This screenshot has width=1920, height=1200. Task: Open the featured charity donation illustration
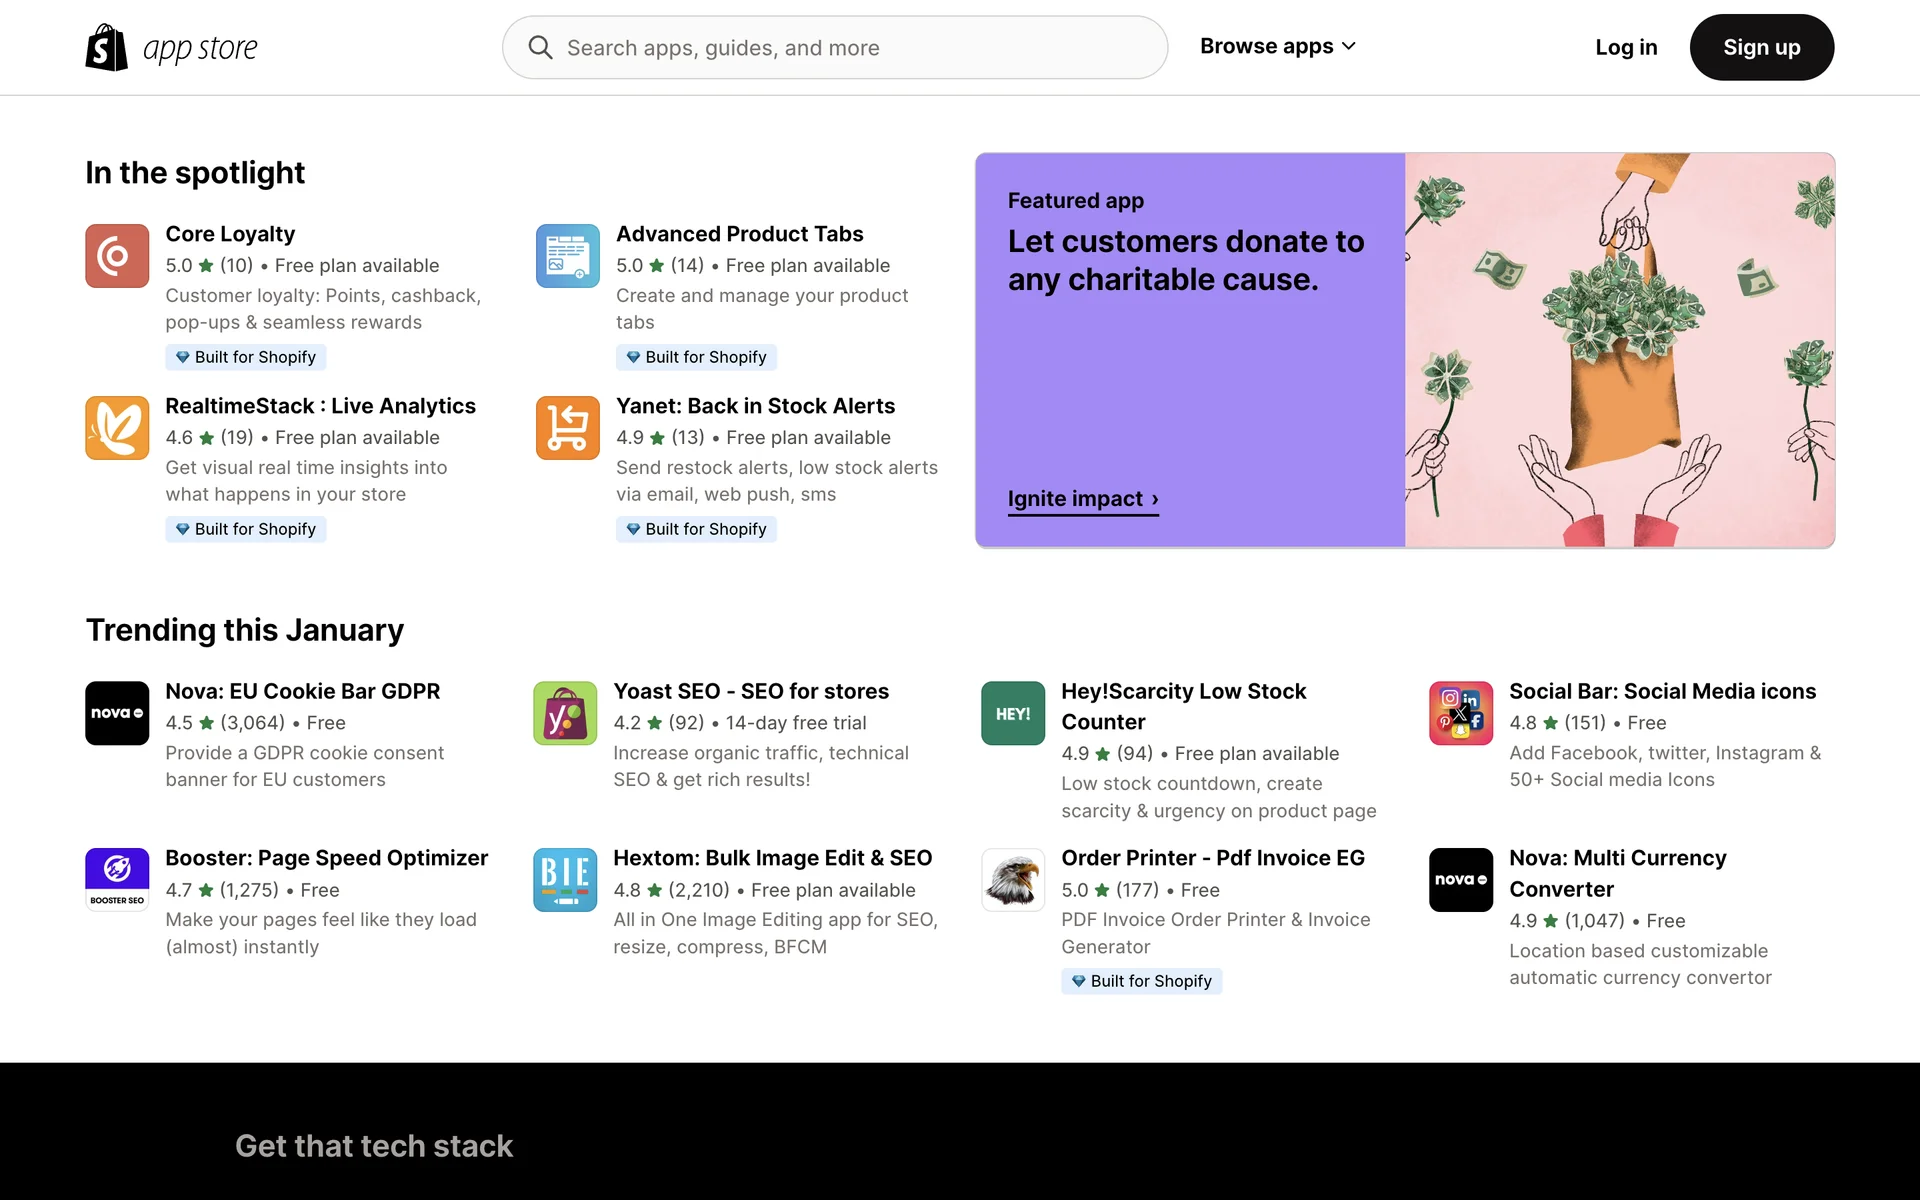point(1619,350)
